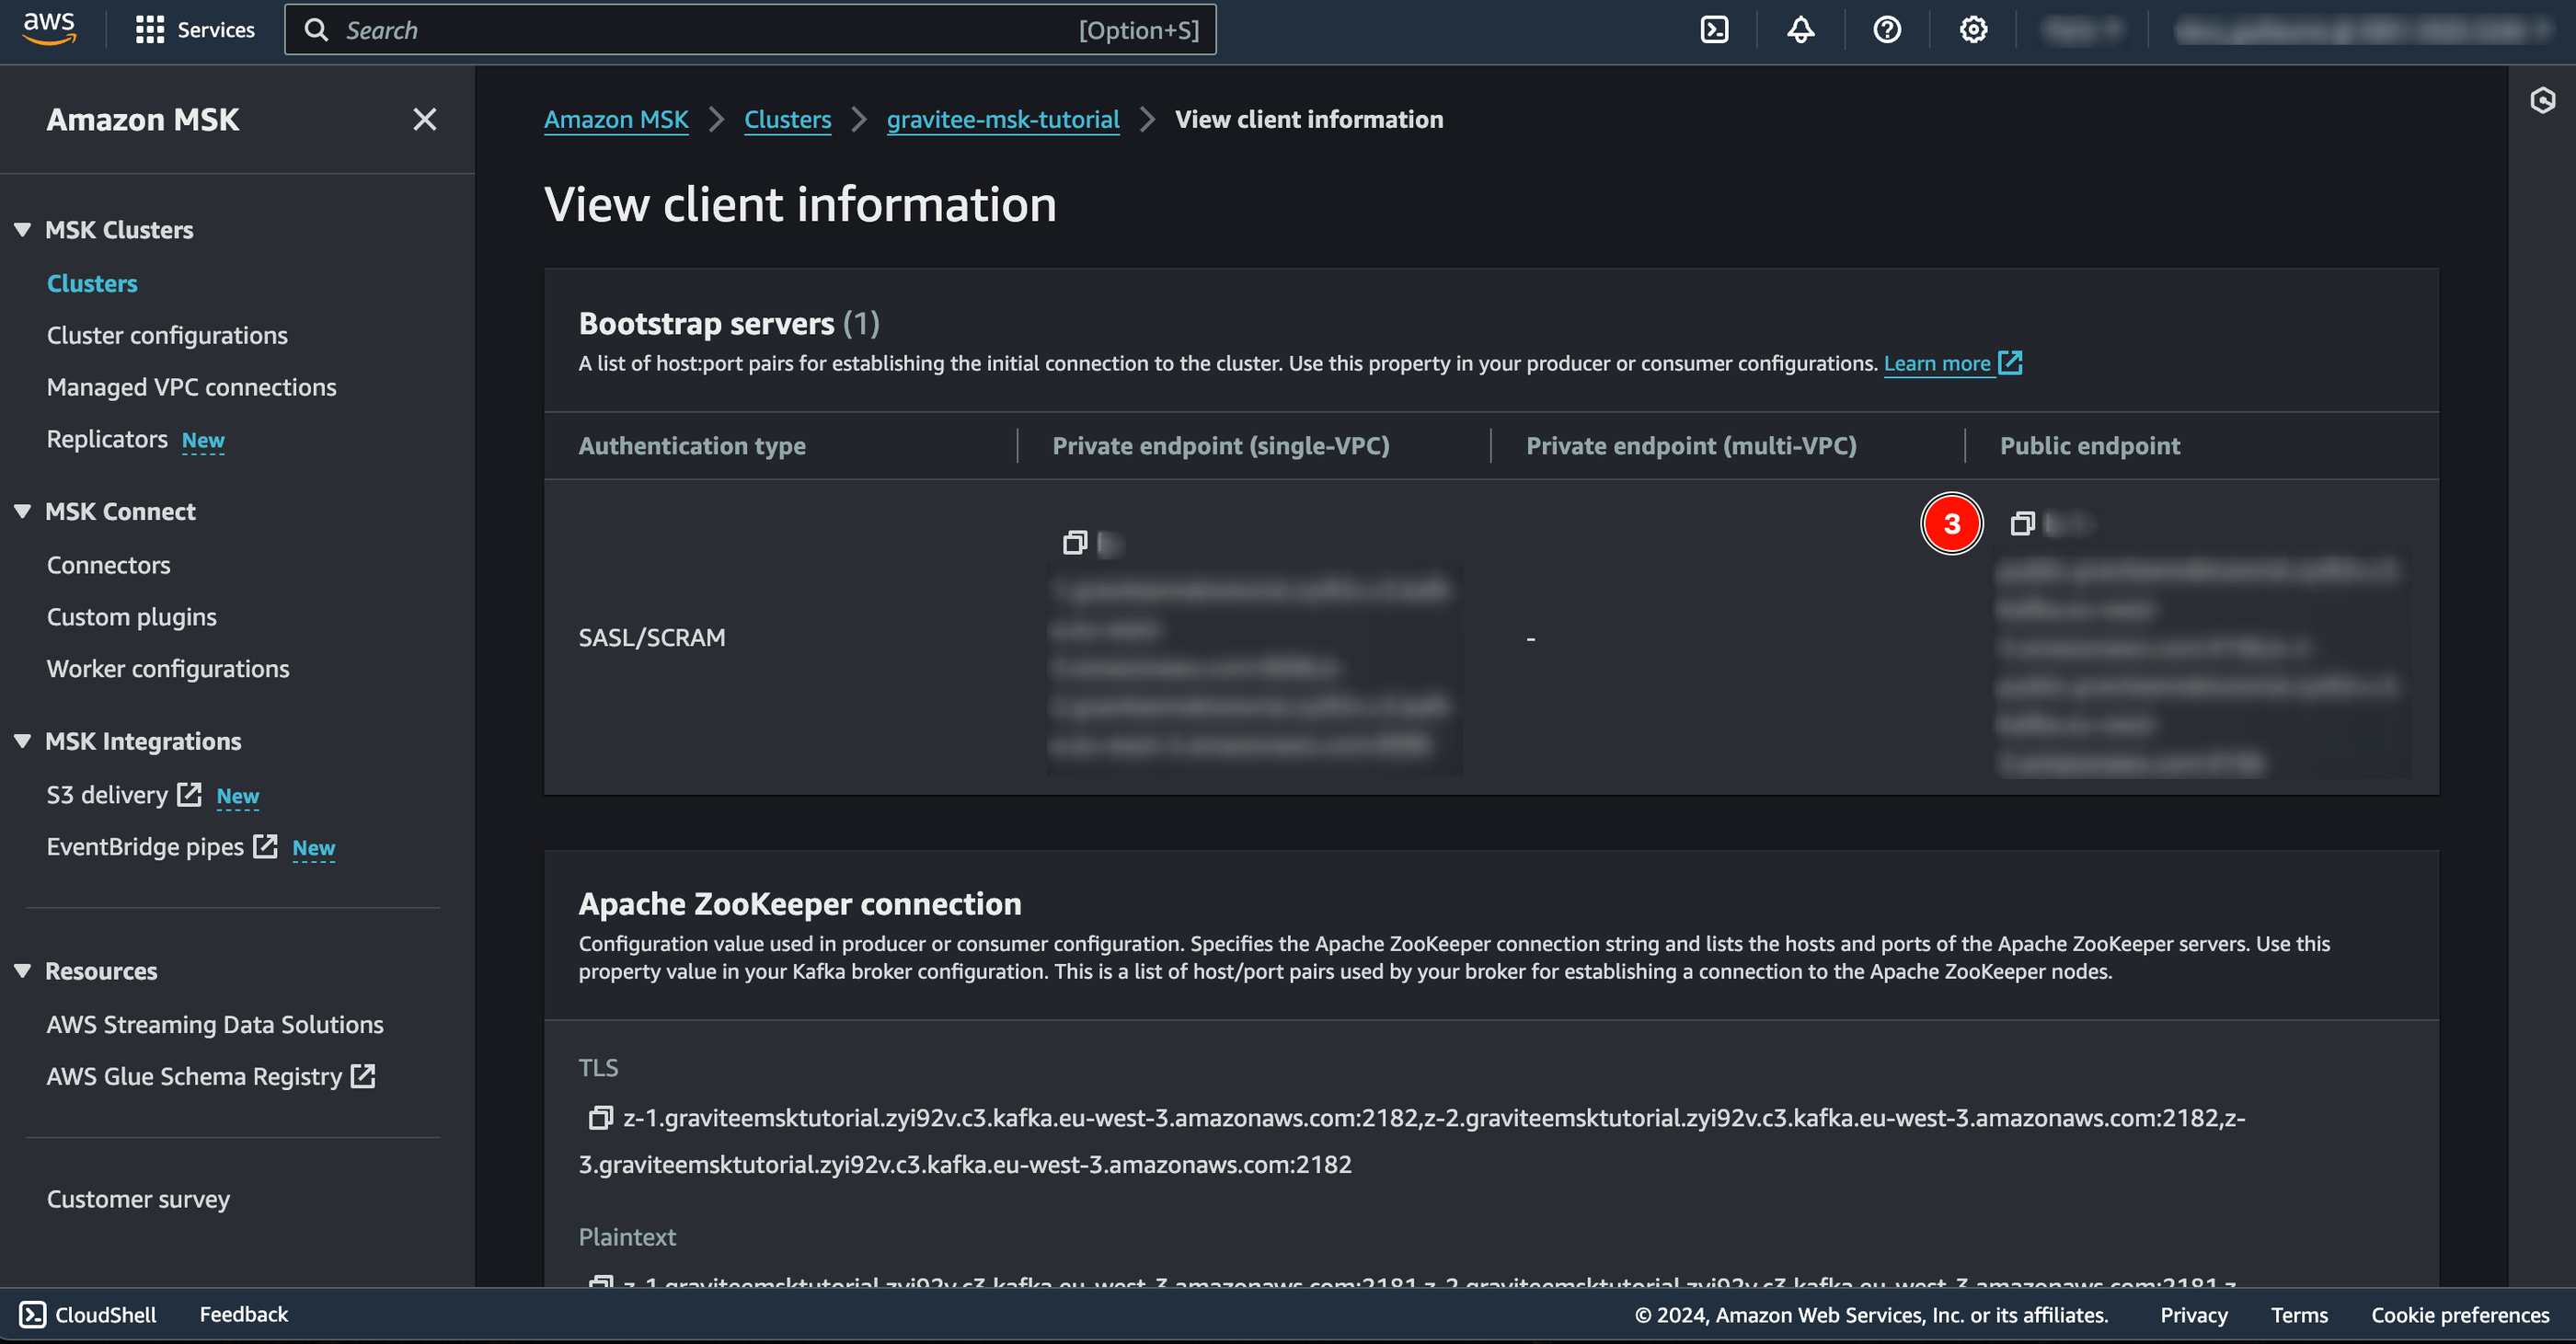The image size is (2576, 1344).
Task: Open EventBridge pipes link
Action: click(145, 847)
